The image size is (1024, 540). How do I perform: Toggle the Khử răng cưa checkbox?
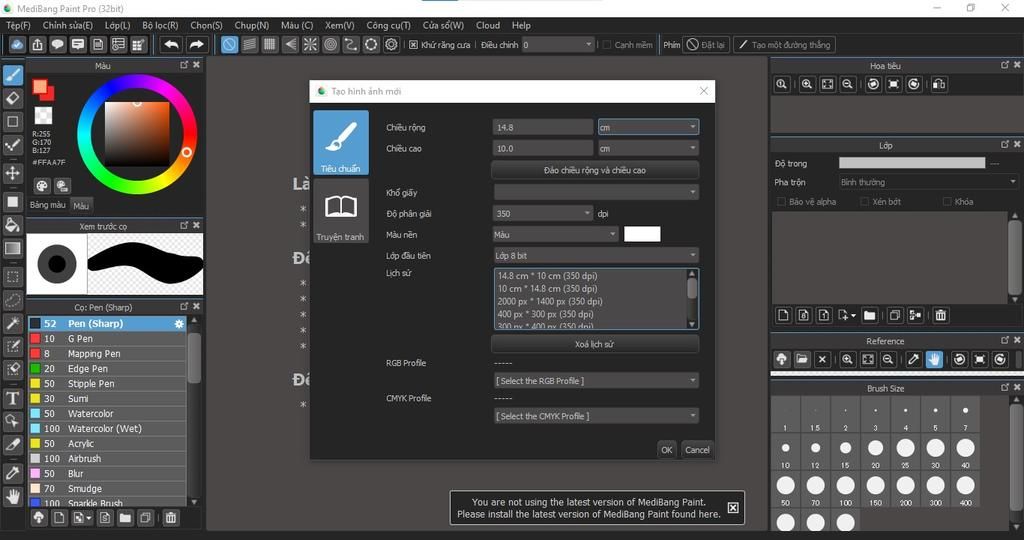click(413, 45)
